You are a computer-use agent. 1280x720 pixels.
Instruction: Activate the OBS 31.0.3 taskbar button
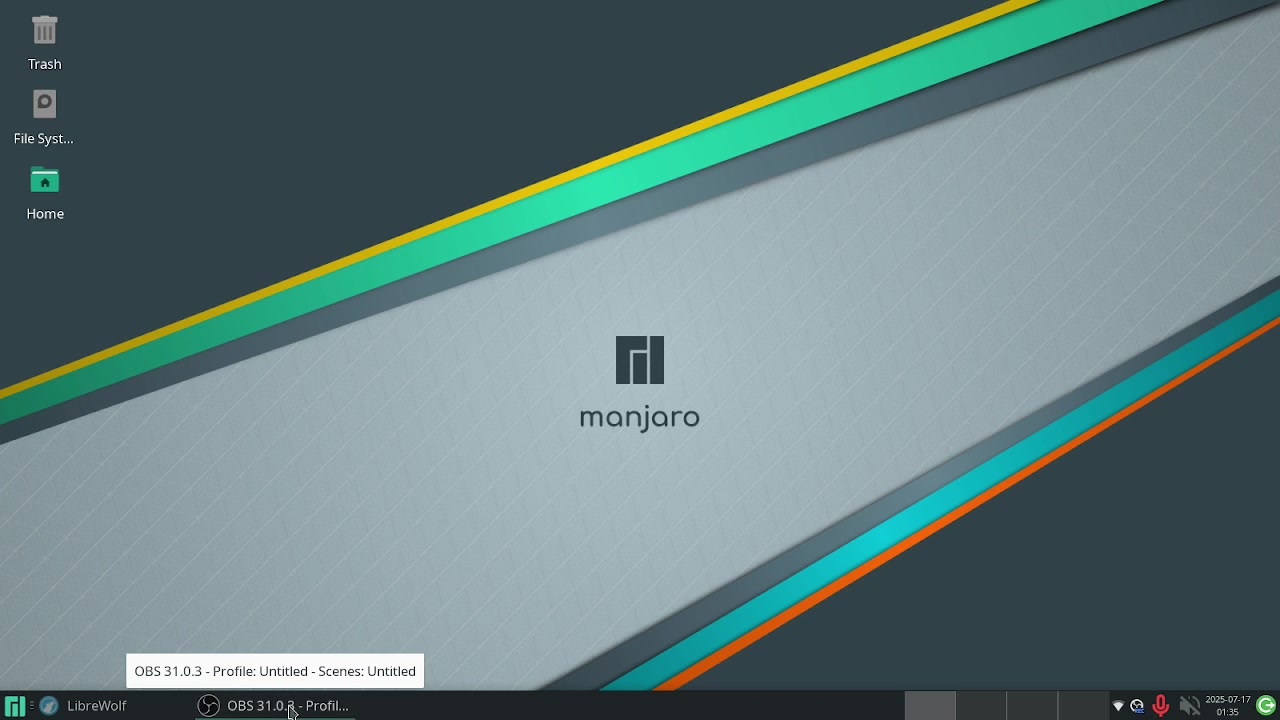coord(274,706)
